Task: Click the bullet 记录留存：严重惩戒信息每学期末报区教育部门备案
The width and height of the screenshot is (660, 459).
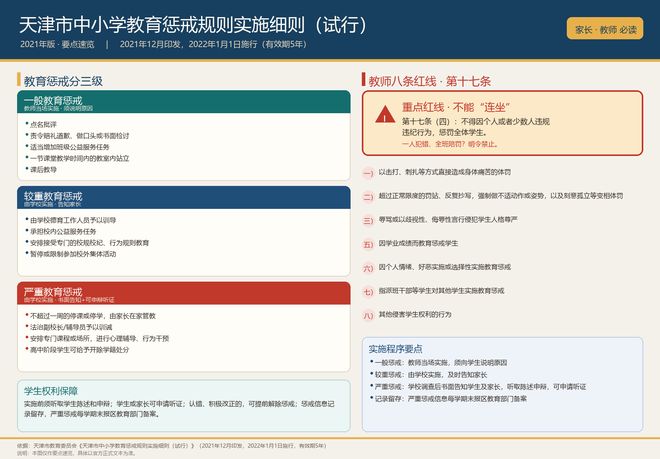Action: point(448,399)
